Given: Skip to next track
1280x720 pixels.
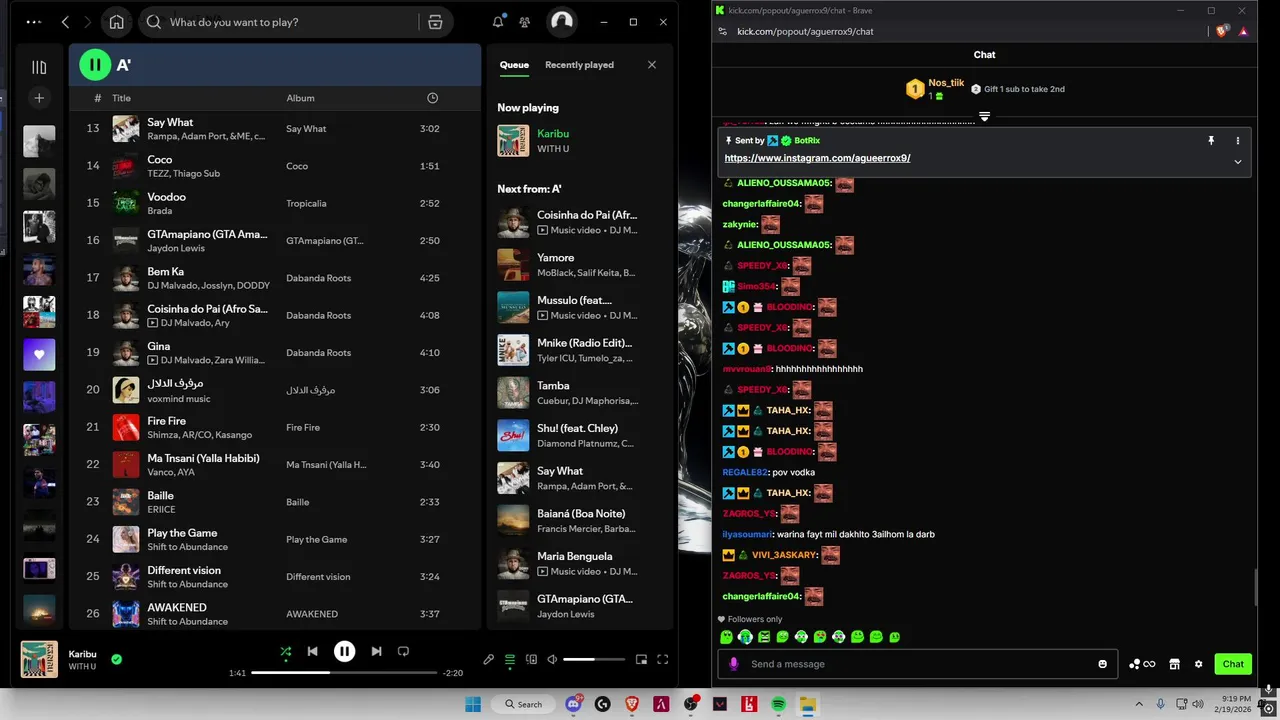Looking at the screenshot, I should [x=376, y=651].
